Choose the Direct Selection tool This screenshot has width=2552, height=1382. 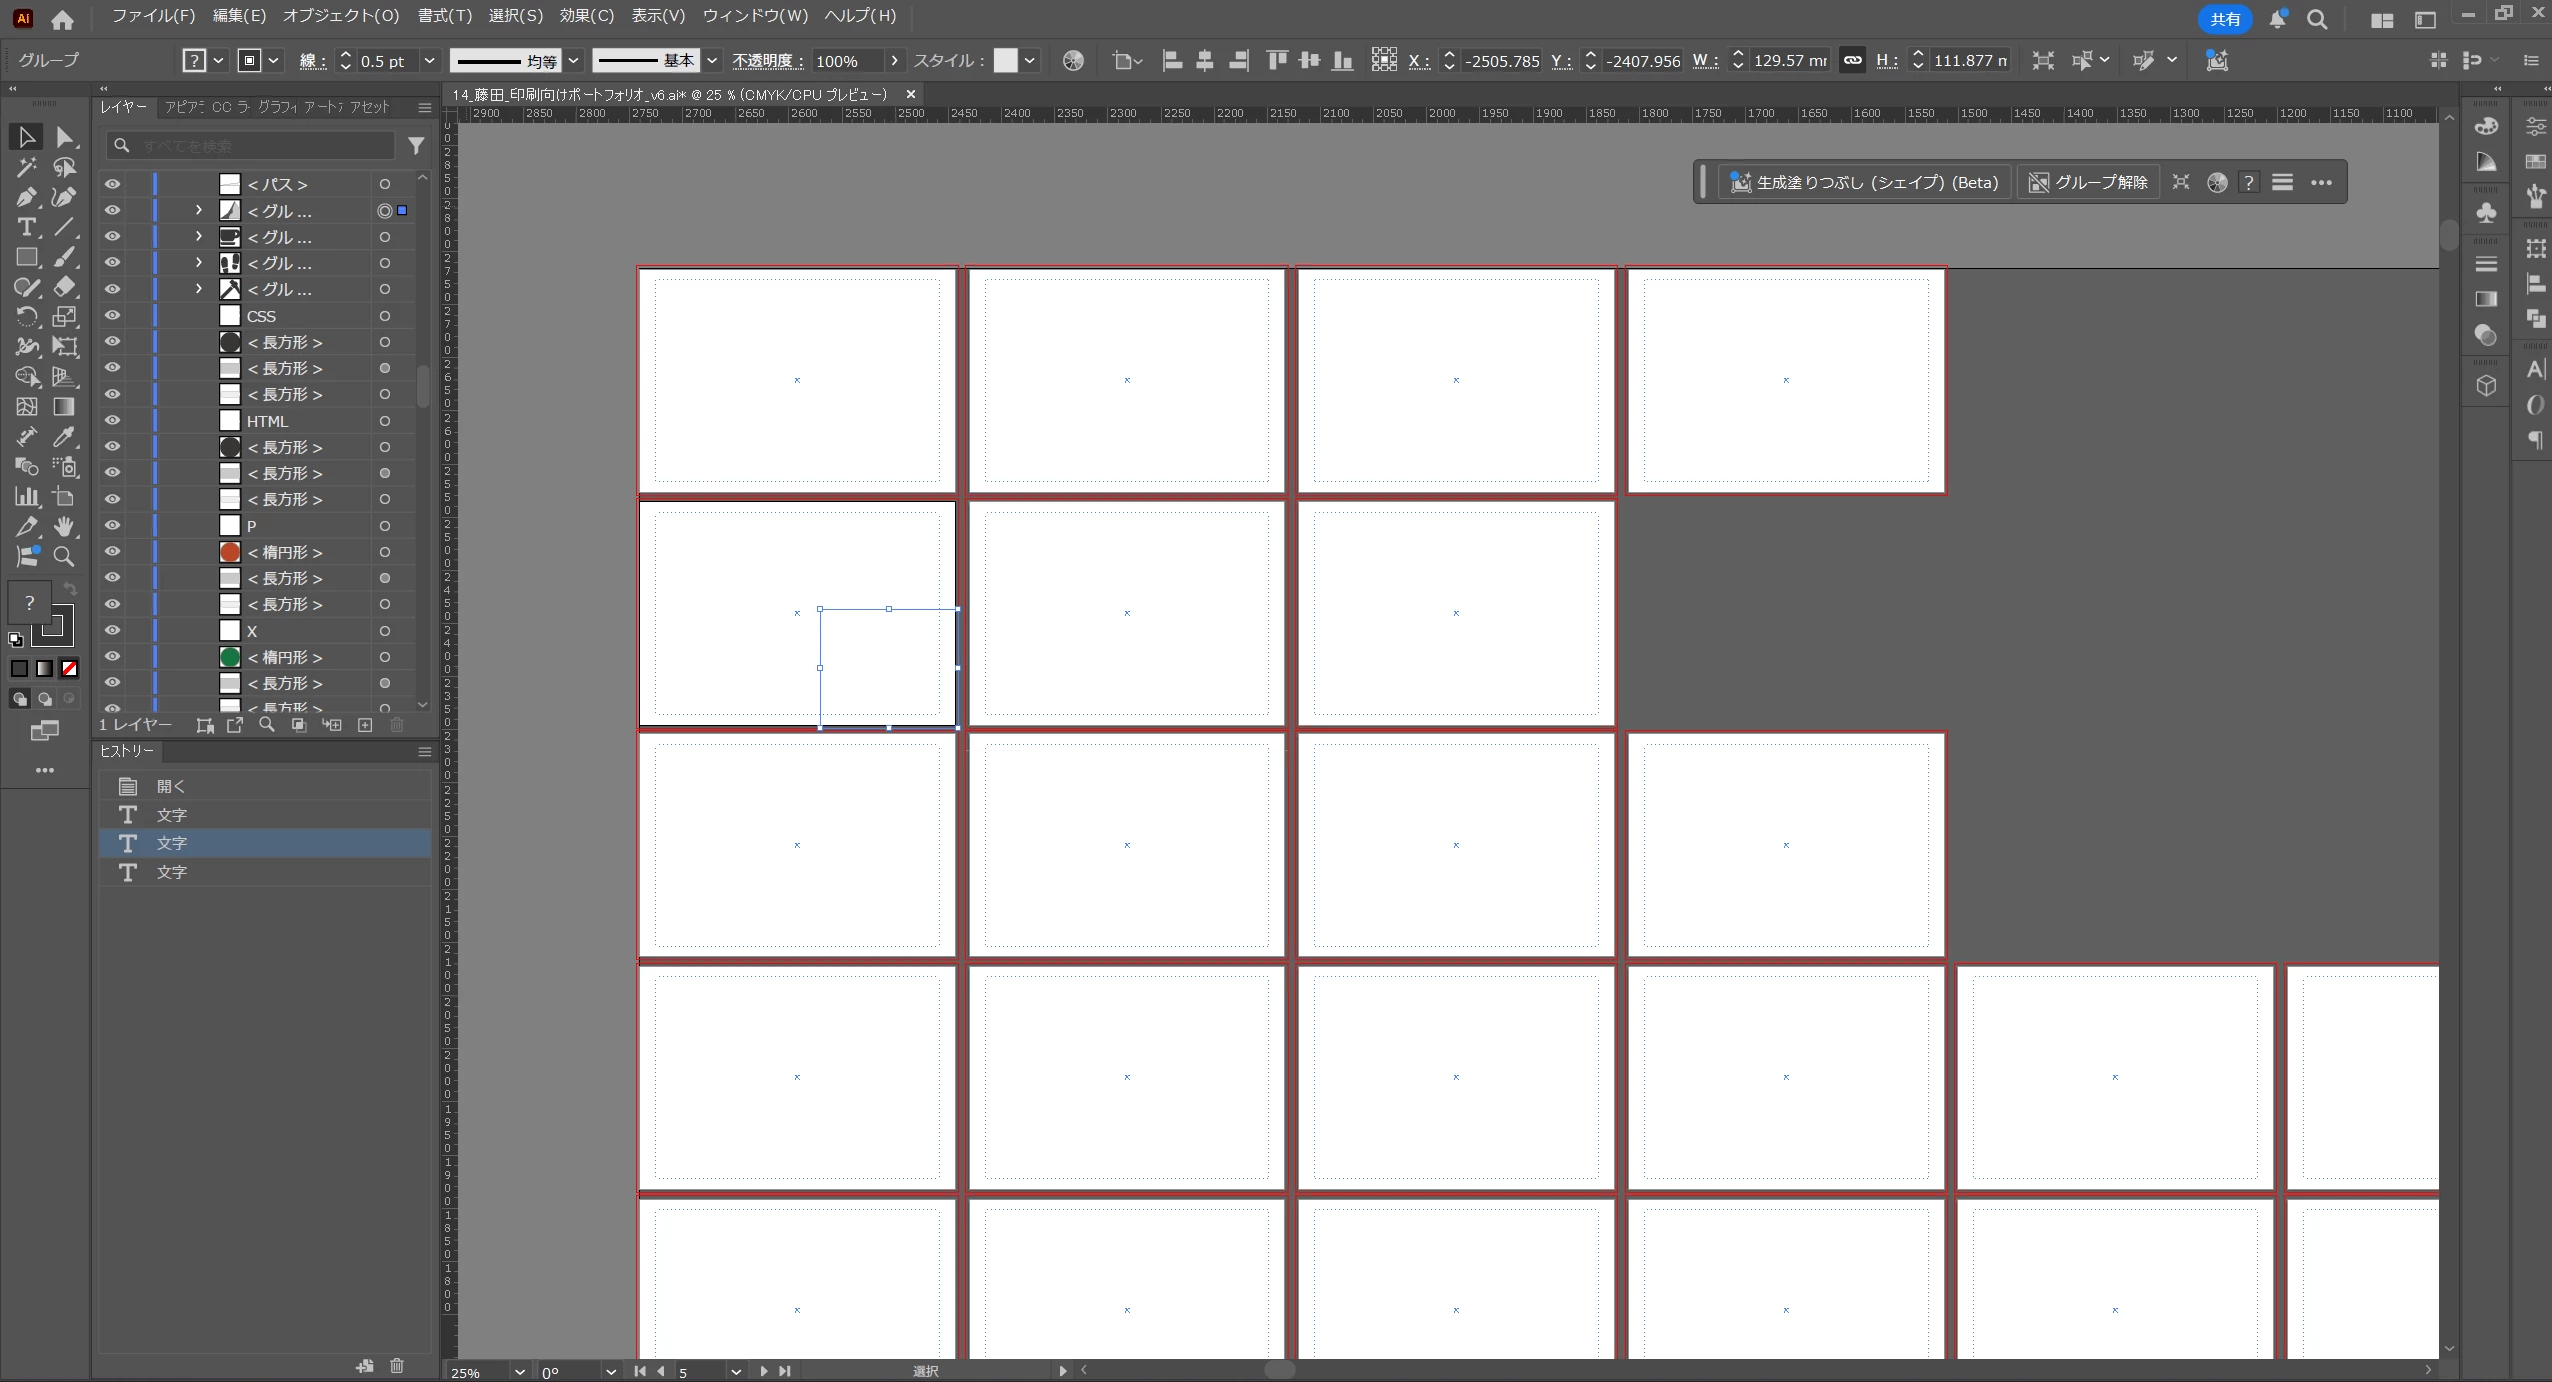point(64,137)
